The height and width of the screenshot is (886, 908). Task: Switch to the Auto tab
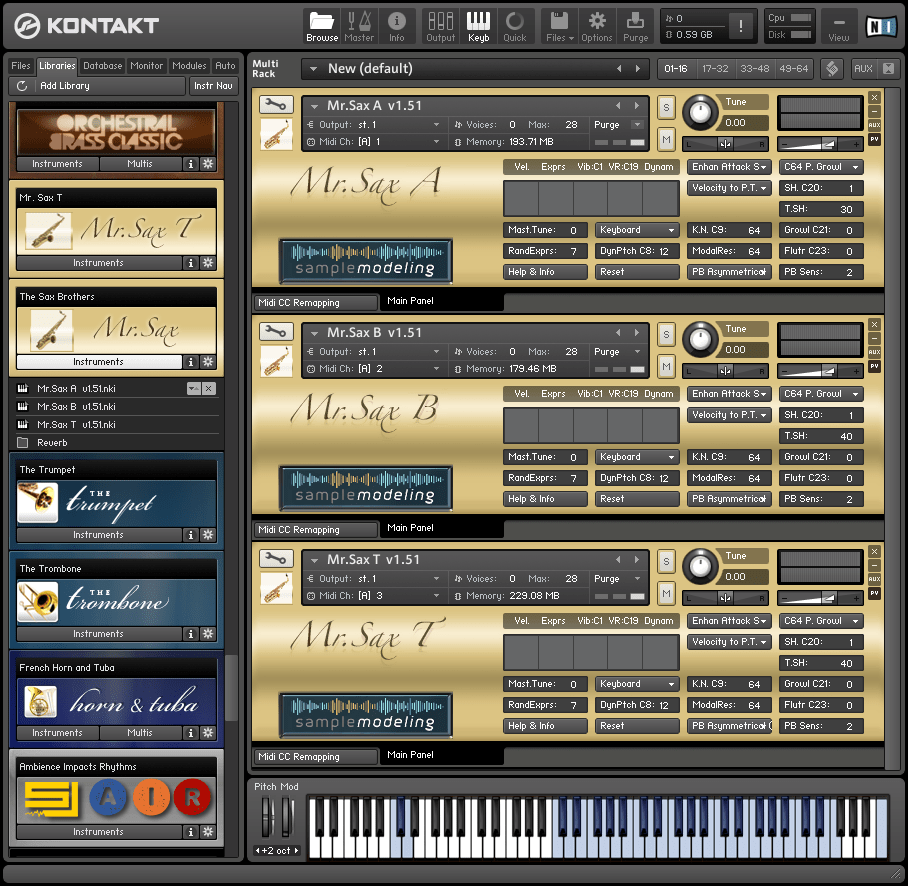click(225, 66)
